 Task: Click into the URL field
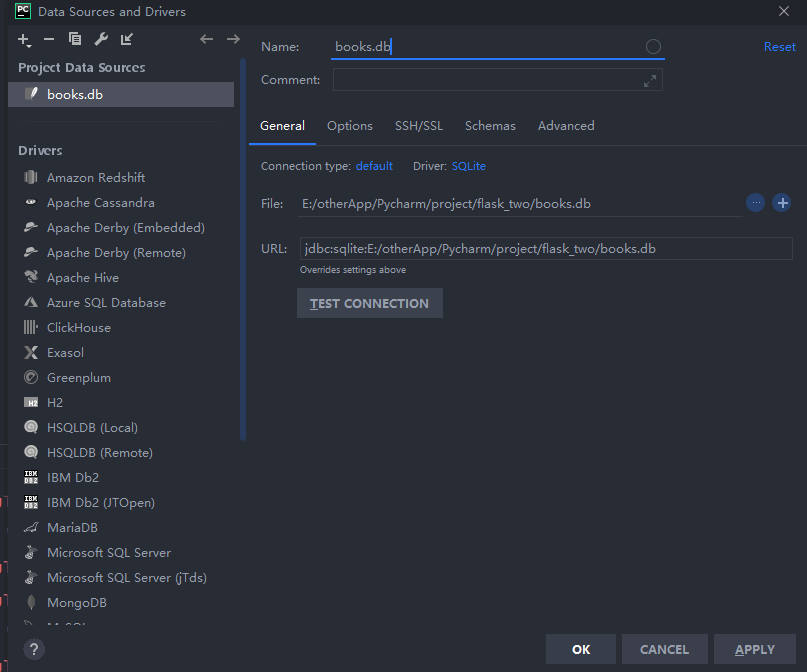point(546,249)
